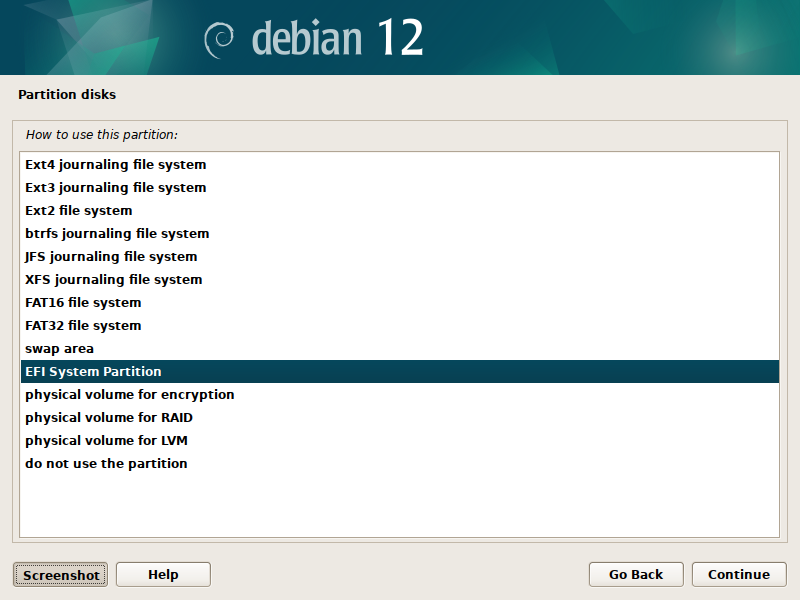Click Go Back button
The width and height of the screenshot is (800, 600).
pos(636,574)
